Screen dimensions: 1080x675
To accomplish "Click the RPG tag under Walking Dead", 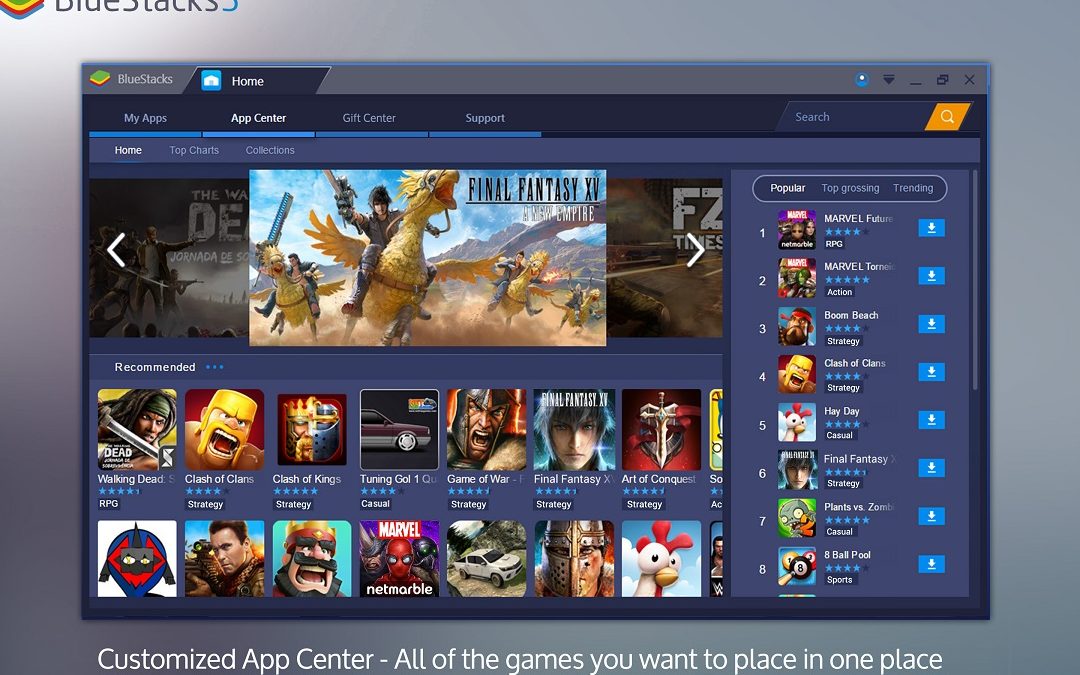I will [x=109, y=503].
